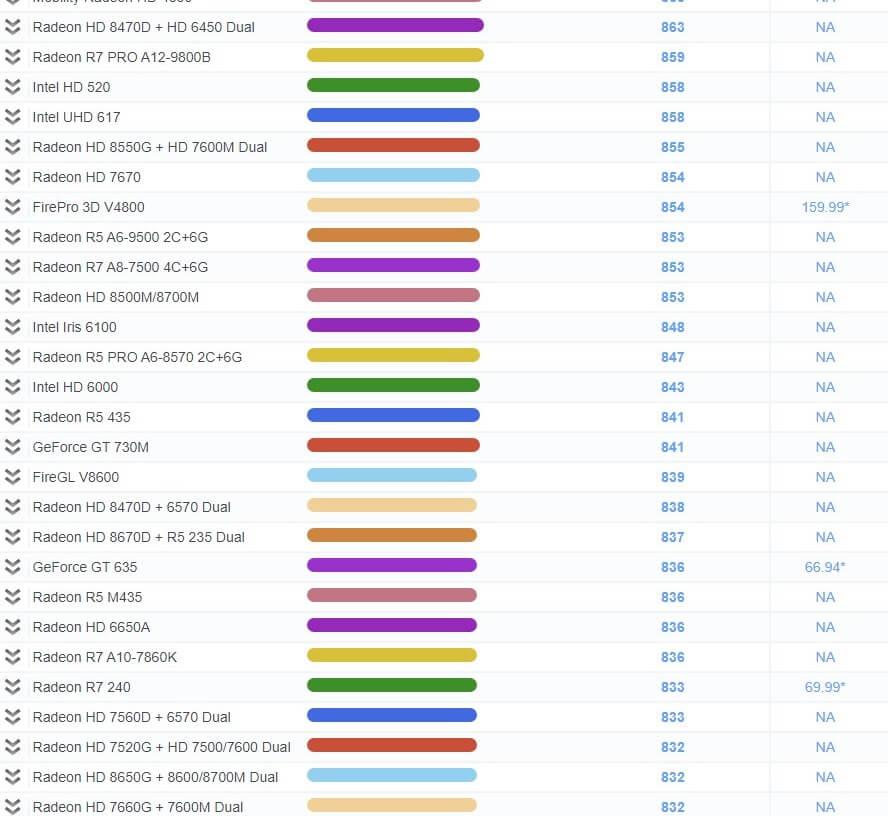Screen dimensions: 888x816
Task: Expand the Radeon HD 7670 row chevron
Action: (x=12, y=177)
